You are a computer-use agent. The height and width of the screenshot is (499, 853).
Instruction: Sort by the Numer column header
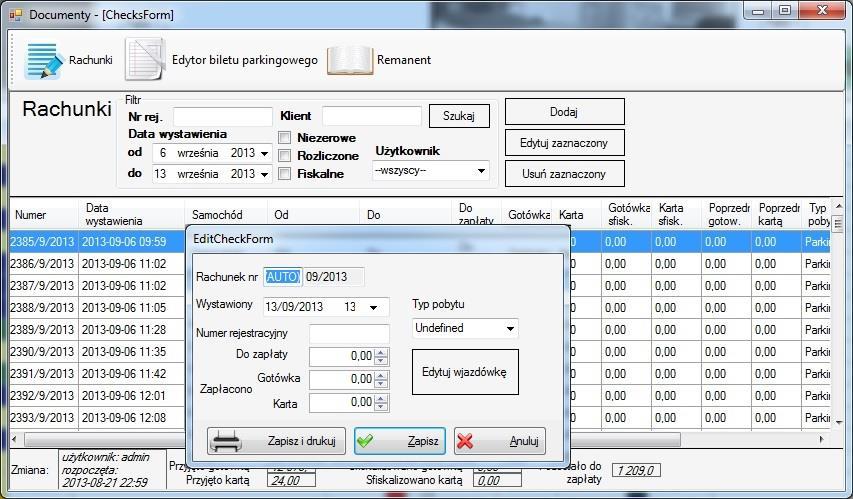pyautogui.click(x=44, y=214)
